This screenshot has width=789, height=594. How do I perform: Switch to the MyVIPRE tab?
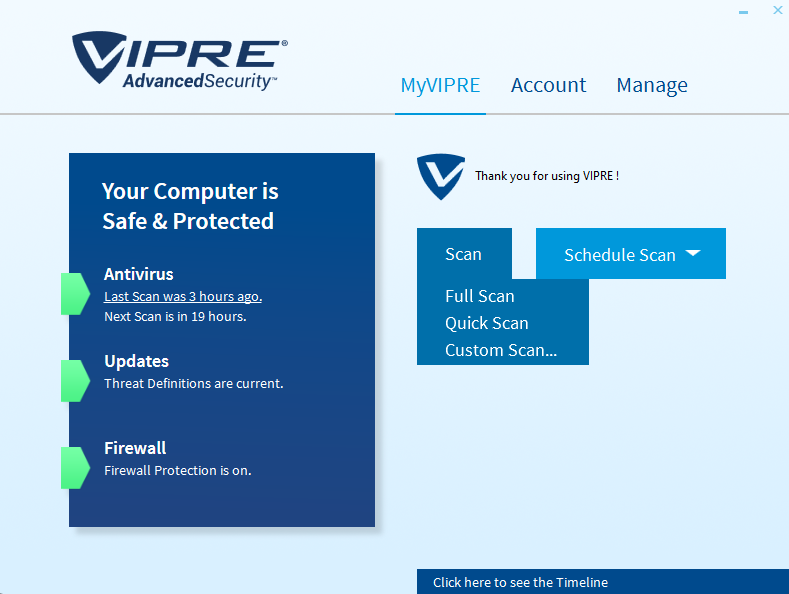440,85
